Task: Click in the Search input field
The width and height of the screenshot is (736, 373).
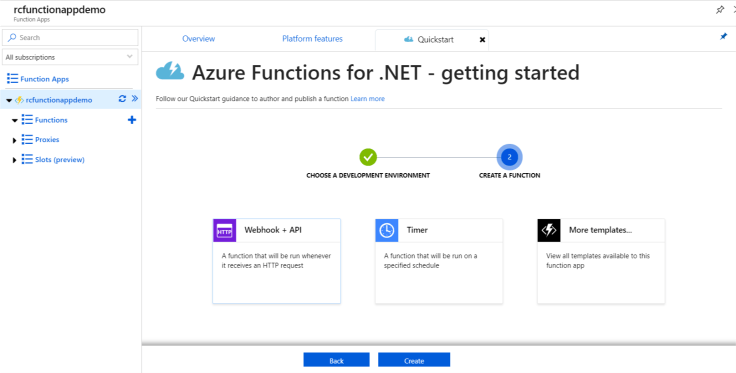Action: pyautogui.click(x=70, y=38)
